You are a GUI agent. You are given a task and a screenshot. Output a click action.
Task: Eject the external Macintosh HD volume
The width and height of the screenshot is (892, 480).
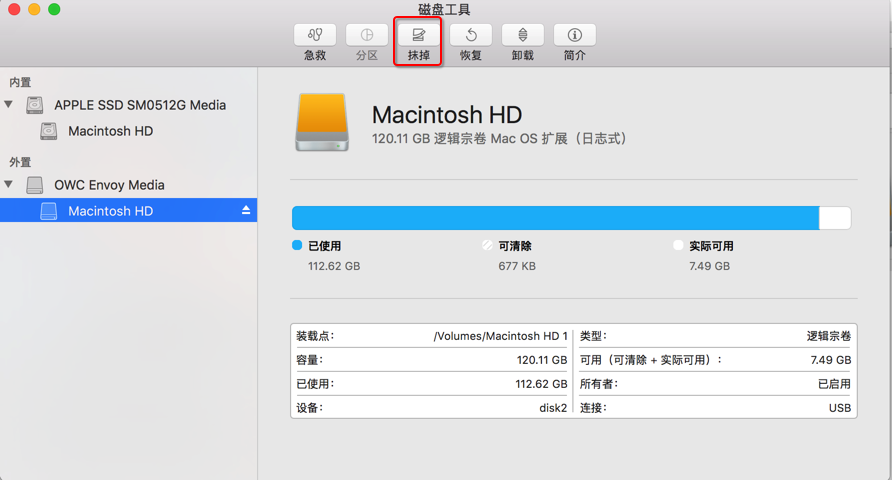246,211
